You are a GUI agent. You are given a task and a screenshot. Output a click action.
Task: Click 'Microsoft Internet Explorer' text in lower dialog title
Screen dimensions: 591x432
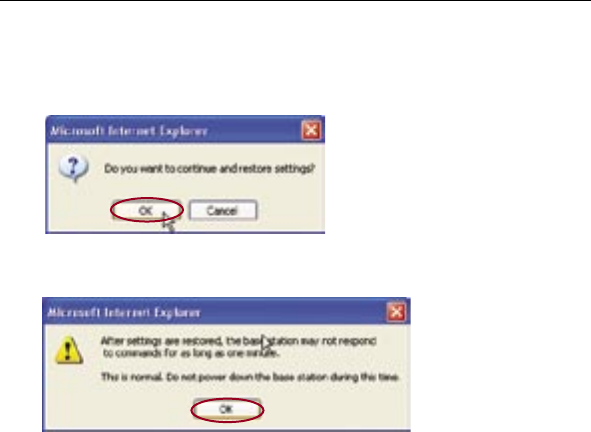[x=124, y=313]
